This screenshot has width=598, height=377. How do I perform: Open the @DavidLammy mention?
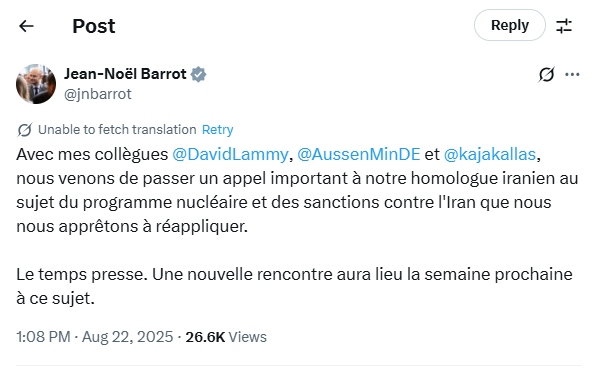point(230,154)
